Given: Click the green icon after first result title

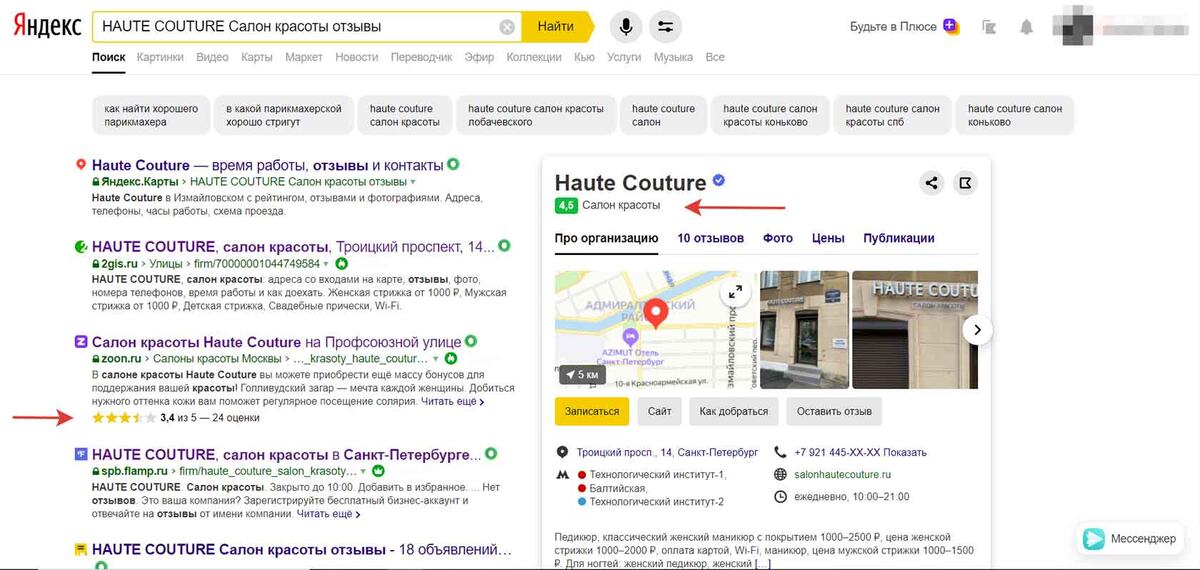Looking at the screenshot, I should point(453,164).
